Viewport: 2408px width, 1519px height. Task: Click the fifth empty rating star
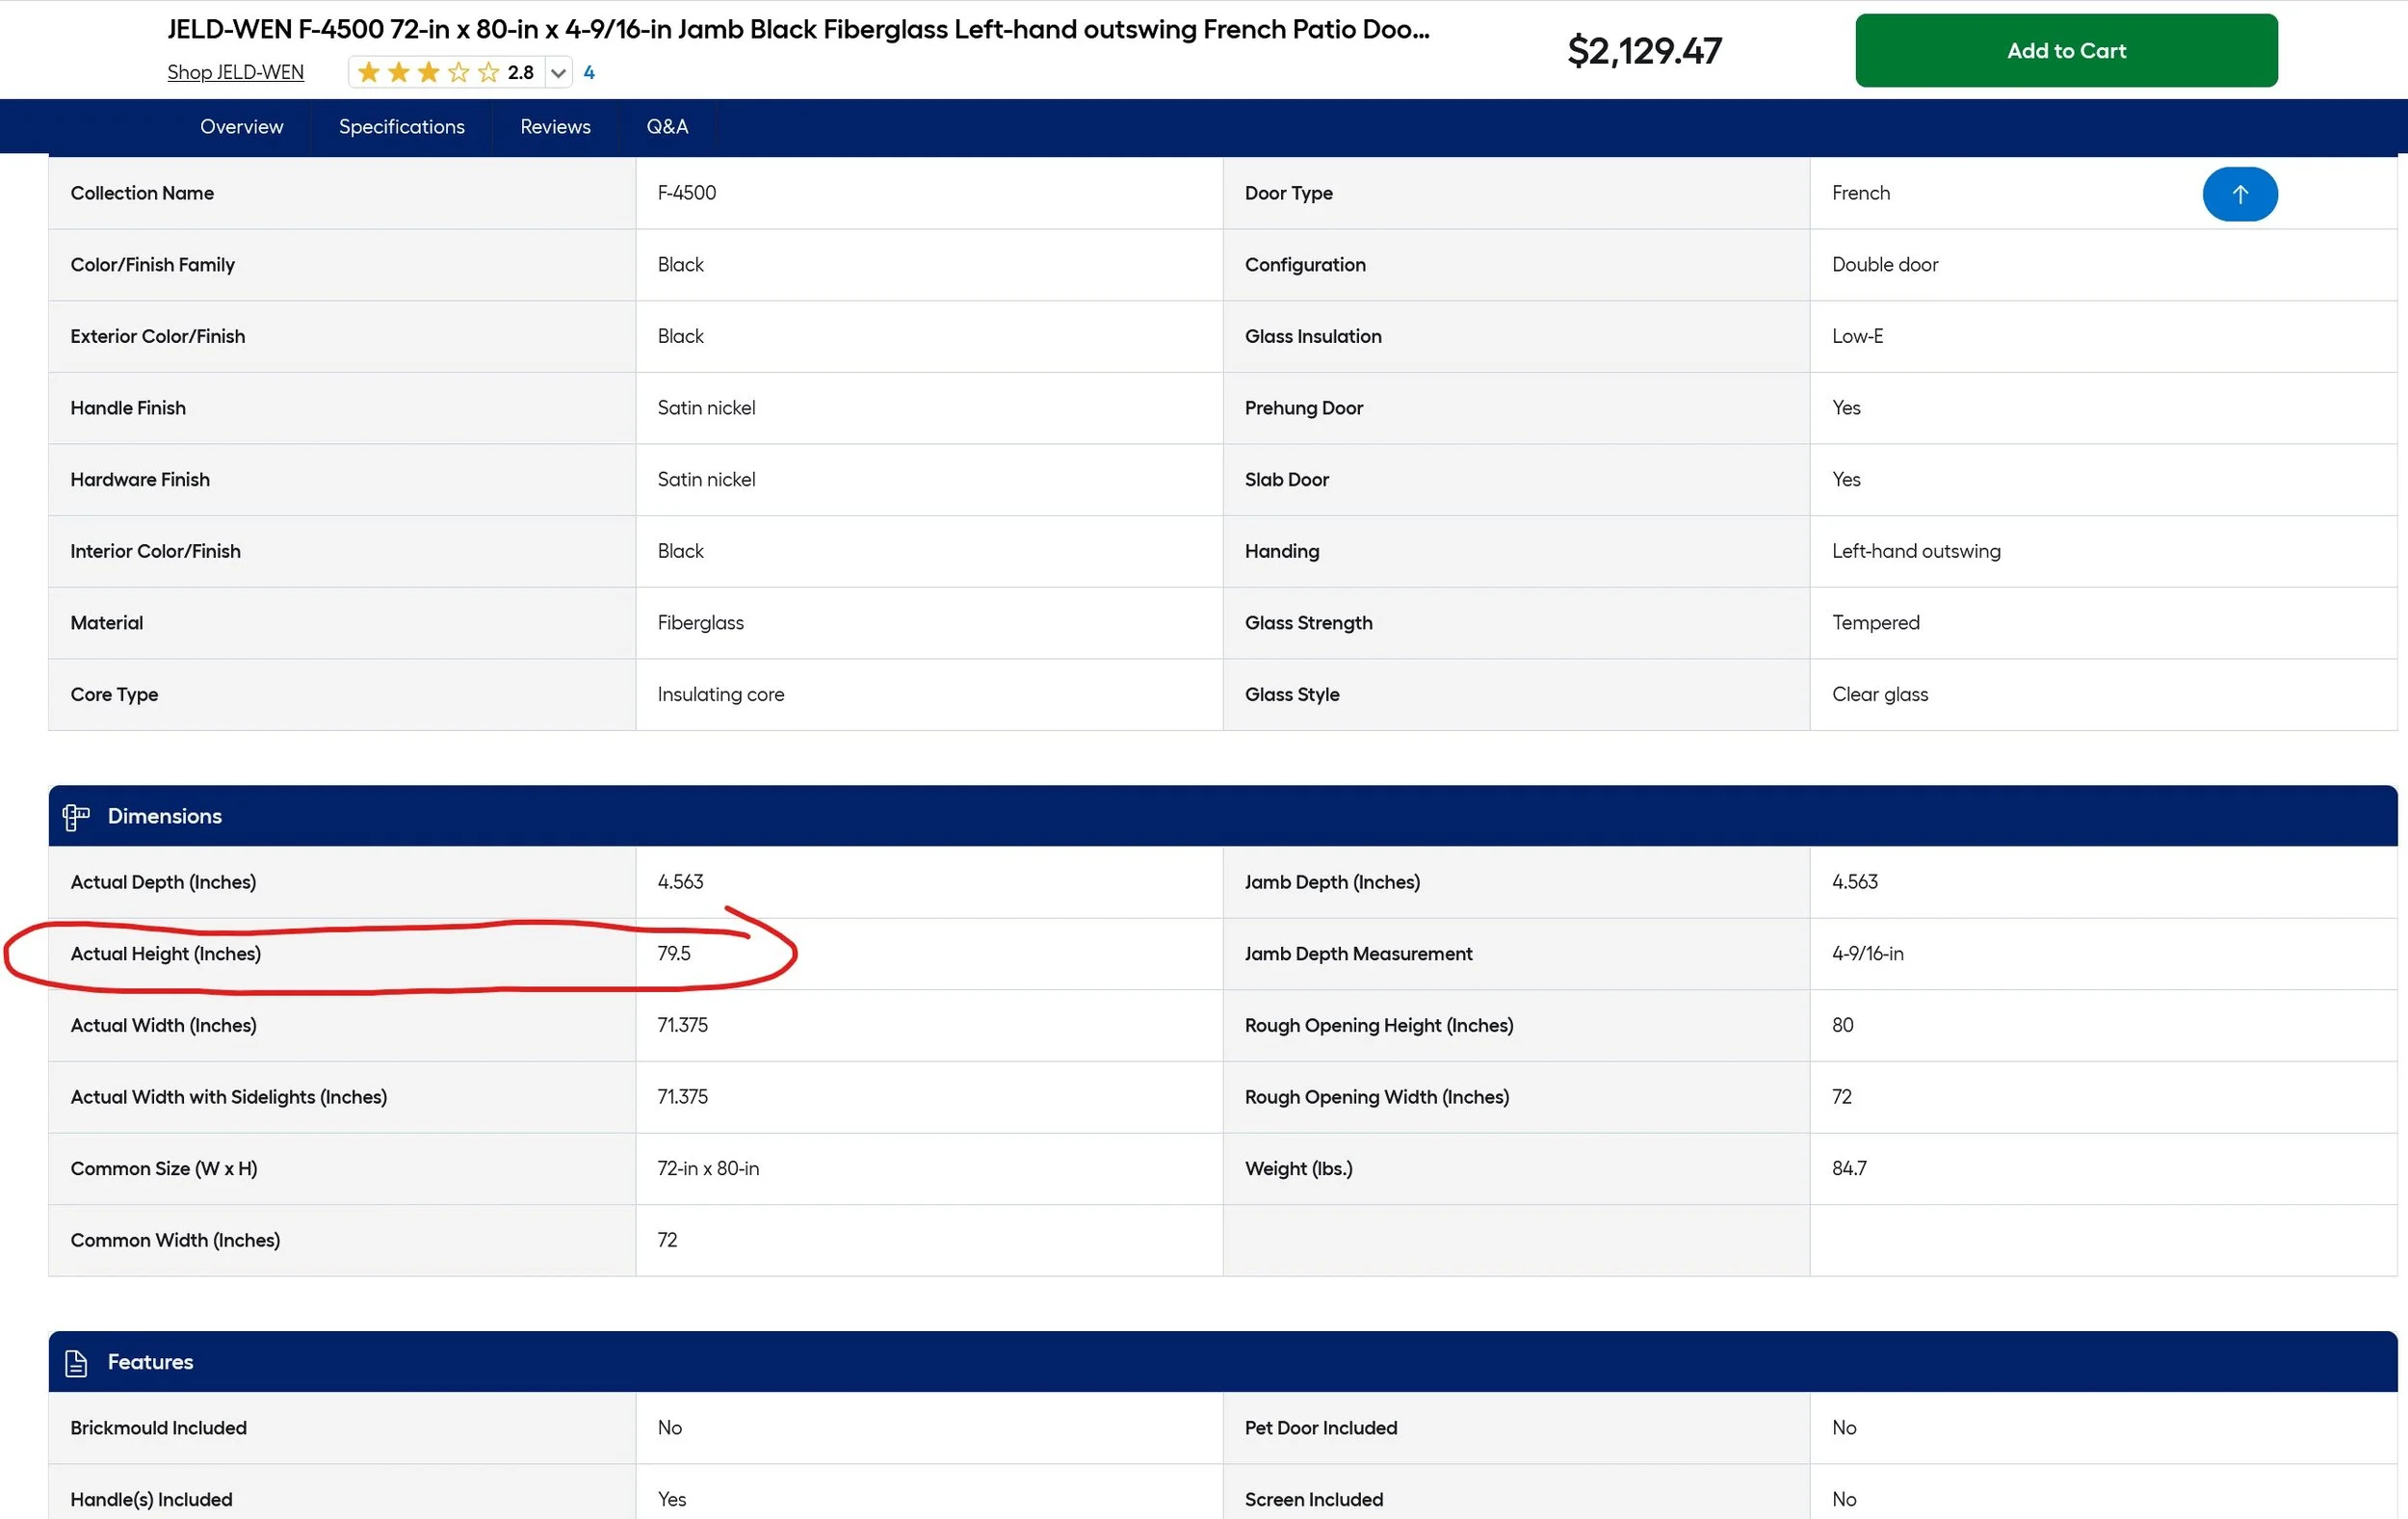click(x=488, y=72)
